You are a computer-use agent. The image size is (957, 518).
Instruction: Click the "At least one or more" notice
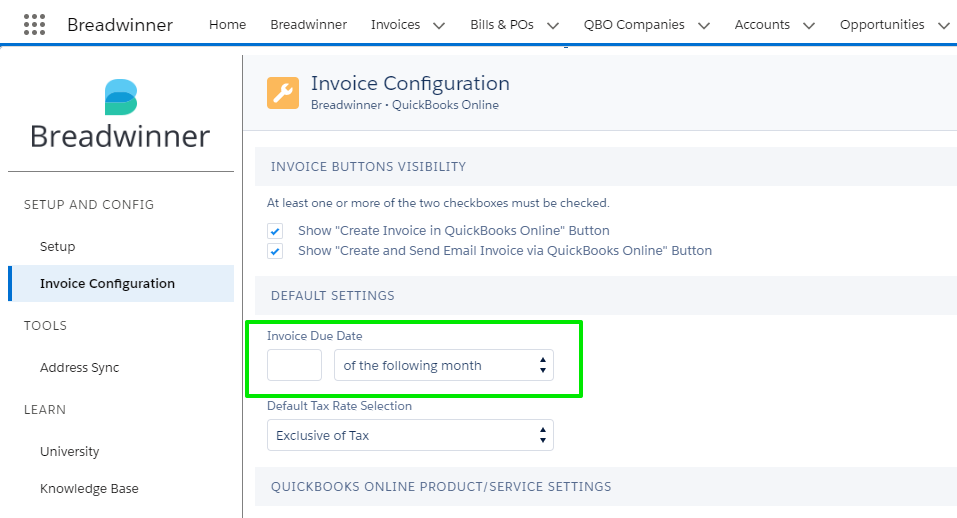pyautogui.click(x=438, y=203)
